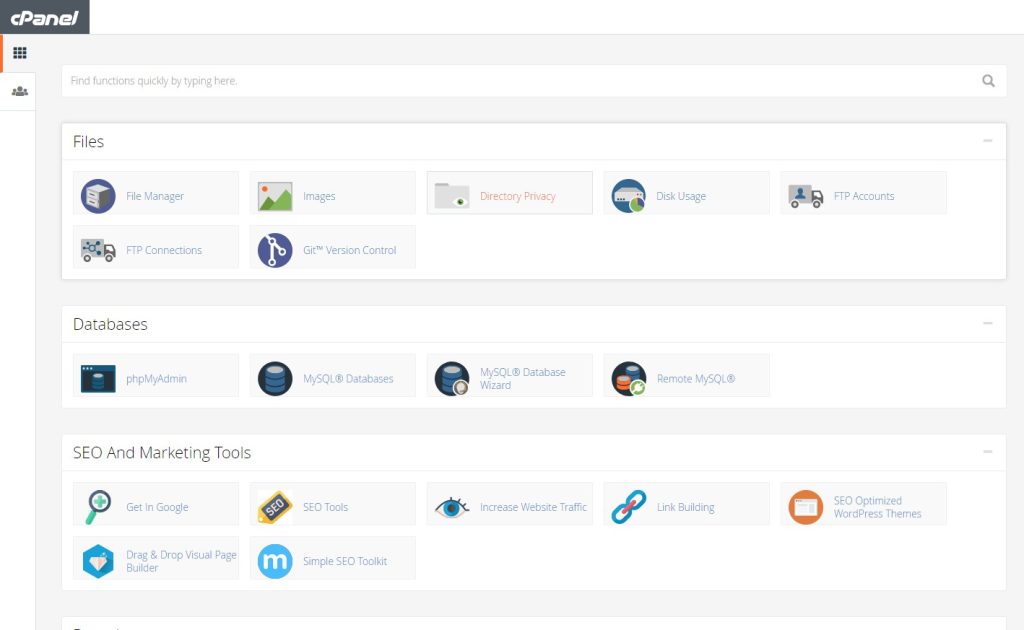
Task: Open the Increase Website Traffic link
Action: (534, 507)
